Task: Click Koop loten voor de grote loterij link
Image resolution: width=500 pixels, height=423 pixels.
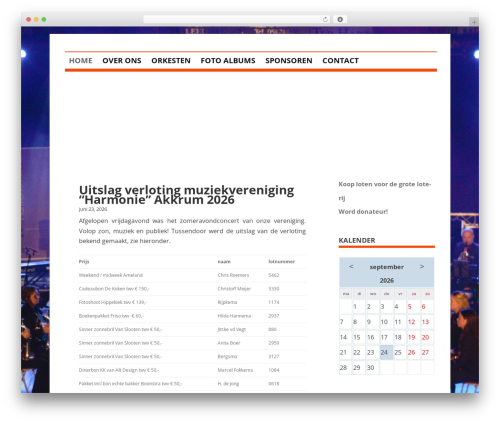Action: coord(385,191)
